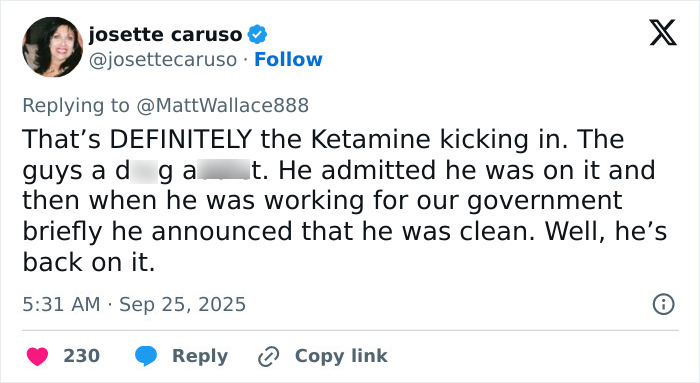
Task: Click the 230 likes count
Action: pos(81,356)
